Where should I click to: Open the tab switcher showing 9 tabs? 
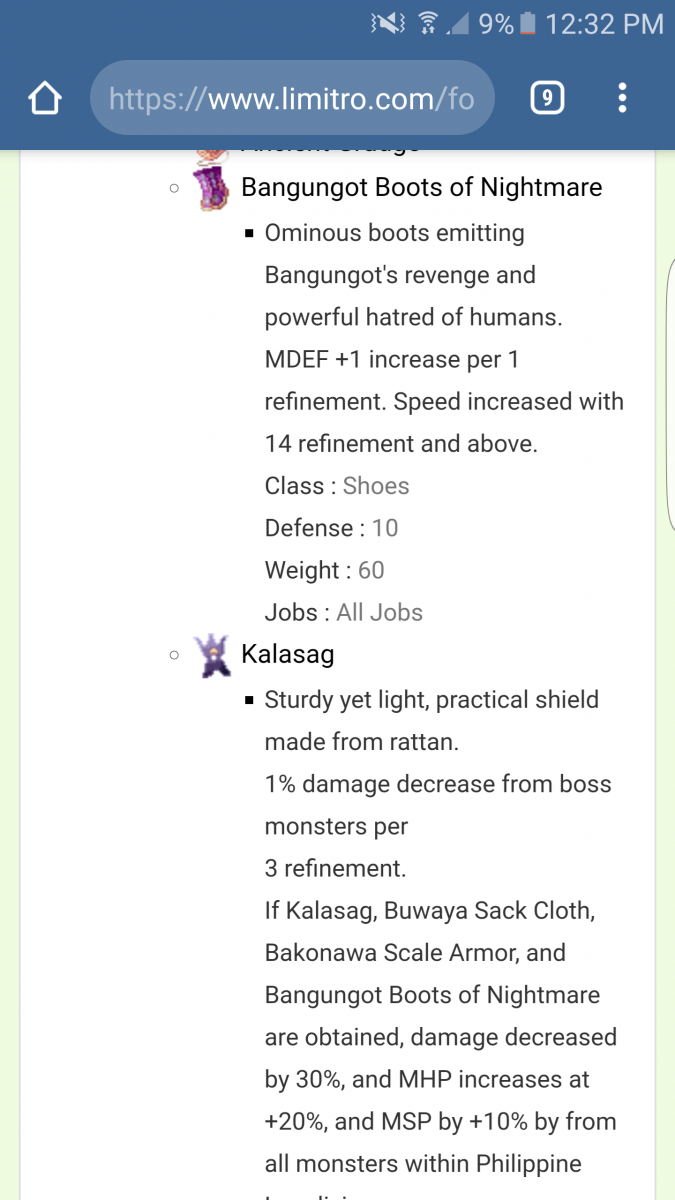click(546, 98)
